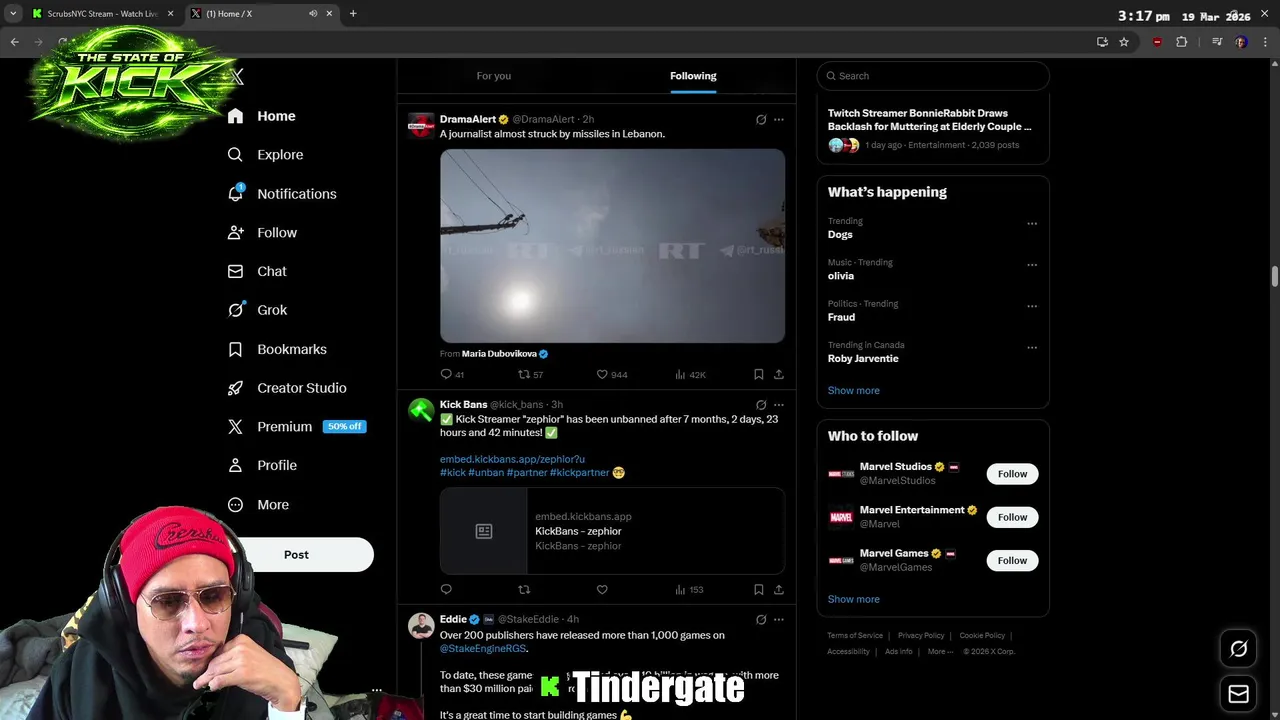Open more options for olivia trend
This screenshot has width=1280, height=720.
click(1032, 265)
